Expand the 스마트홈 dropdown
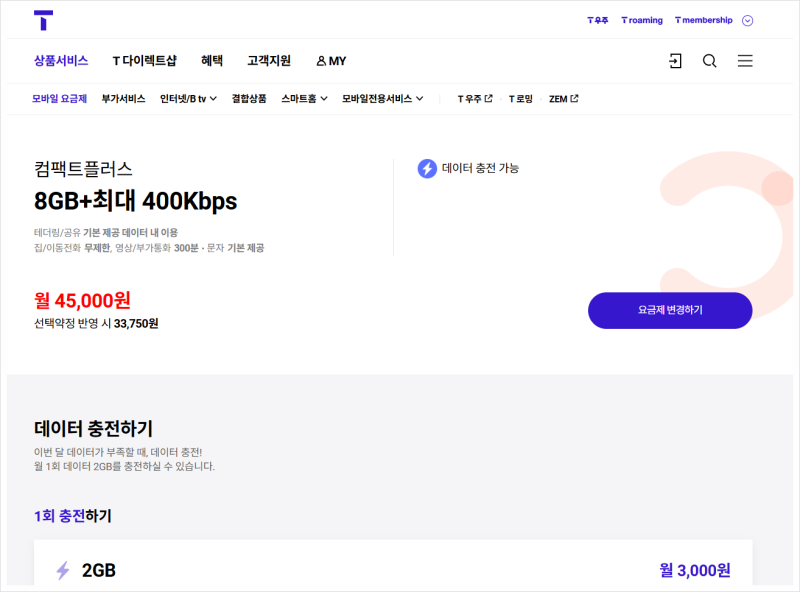 pyautogui.click(x=304, y=99)
